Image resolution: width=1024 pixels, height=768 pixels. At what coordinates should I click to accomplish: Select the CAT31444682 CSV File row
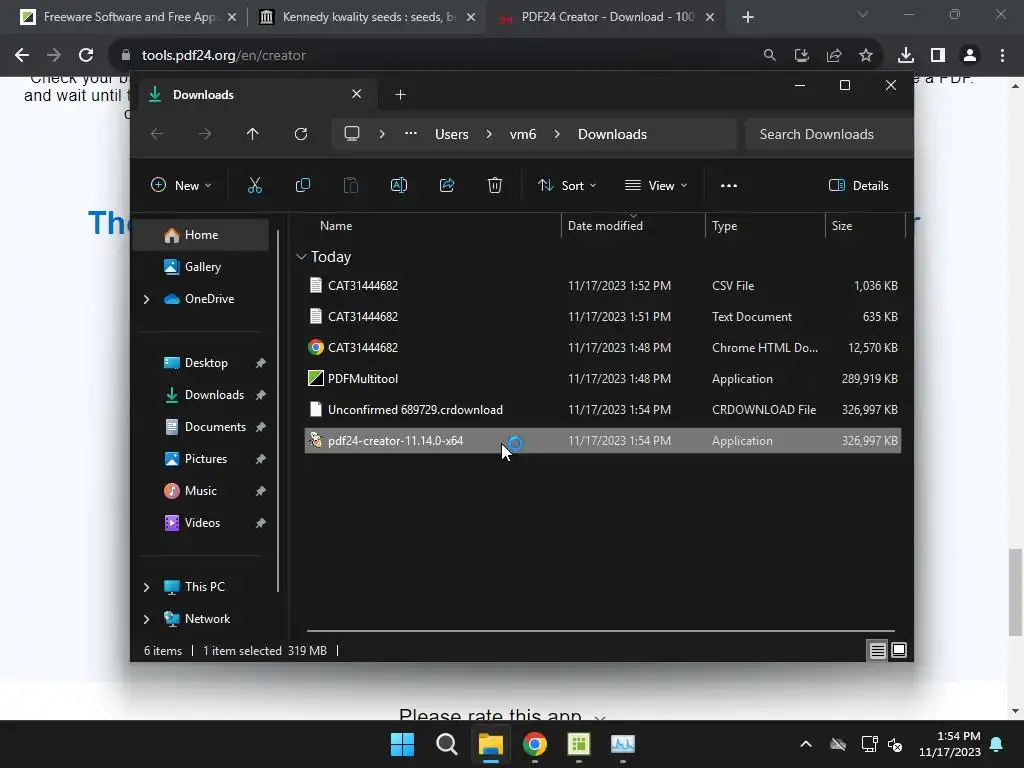[x=603, y=286]
